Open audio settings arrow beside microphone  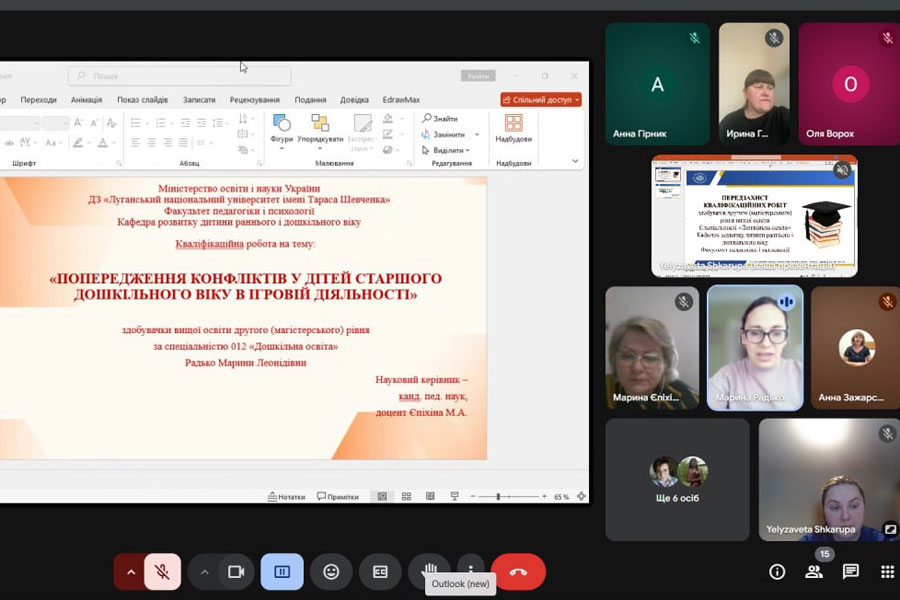(x=130, y=572)
